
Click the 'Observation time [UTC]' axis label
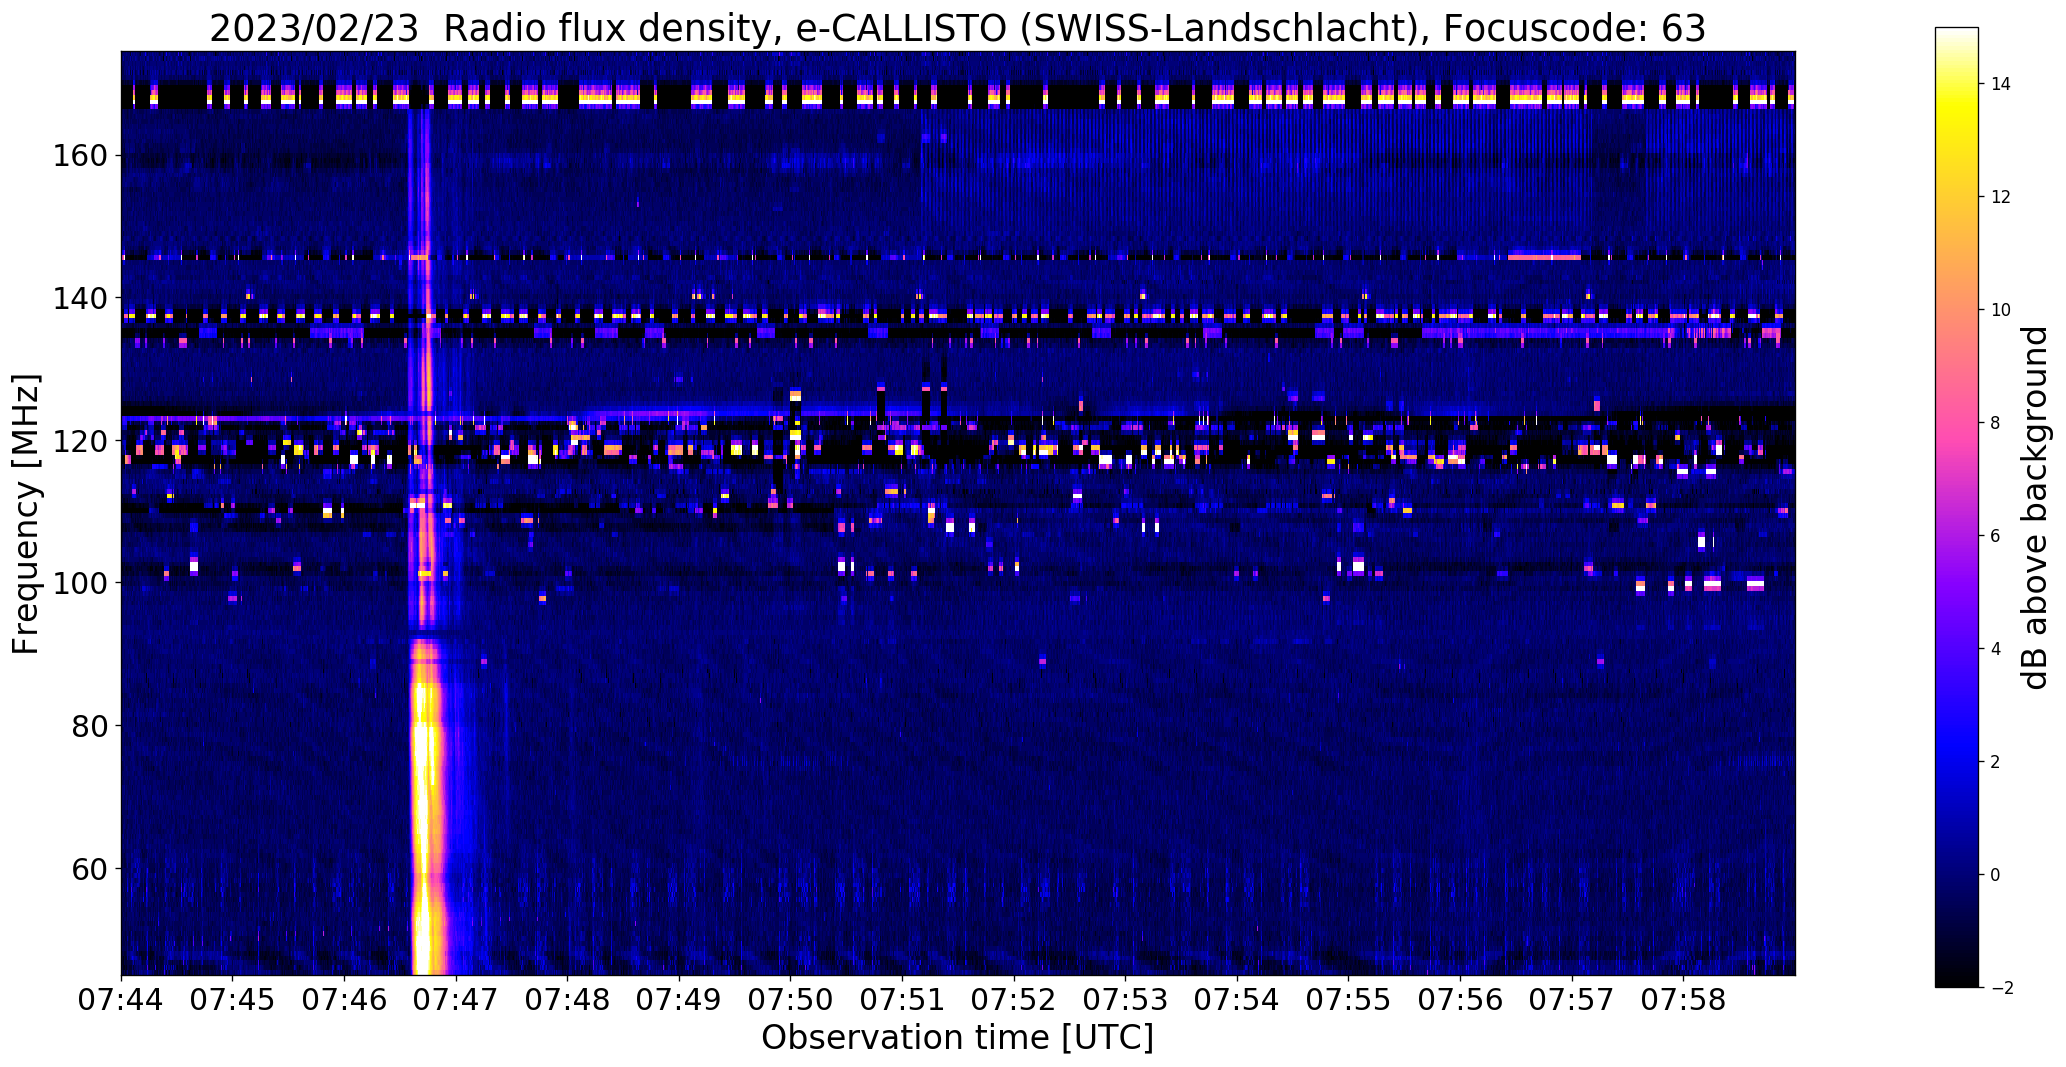click(957, 1038)
